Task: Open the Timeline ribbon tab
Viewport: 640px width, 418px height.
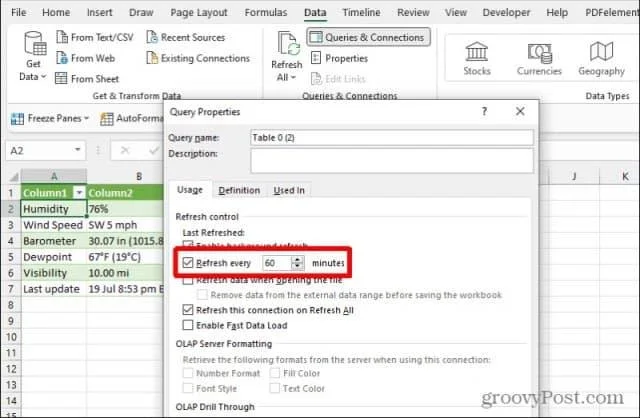Action: point(361,13)
